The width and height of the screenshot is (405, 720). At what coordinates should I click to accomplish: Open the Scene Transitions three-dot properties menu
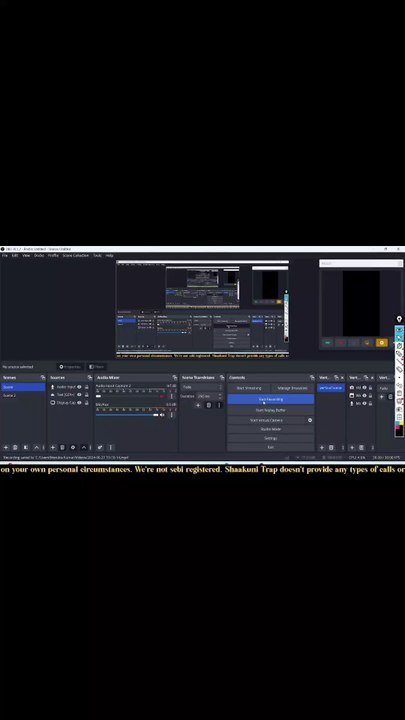point(219,405)
